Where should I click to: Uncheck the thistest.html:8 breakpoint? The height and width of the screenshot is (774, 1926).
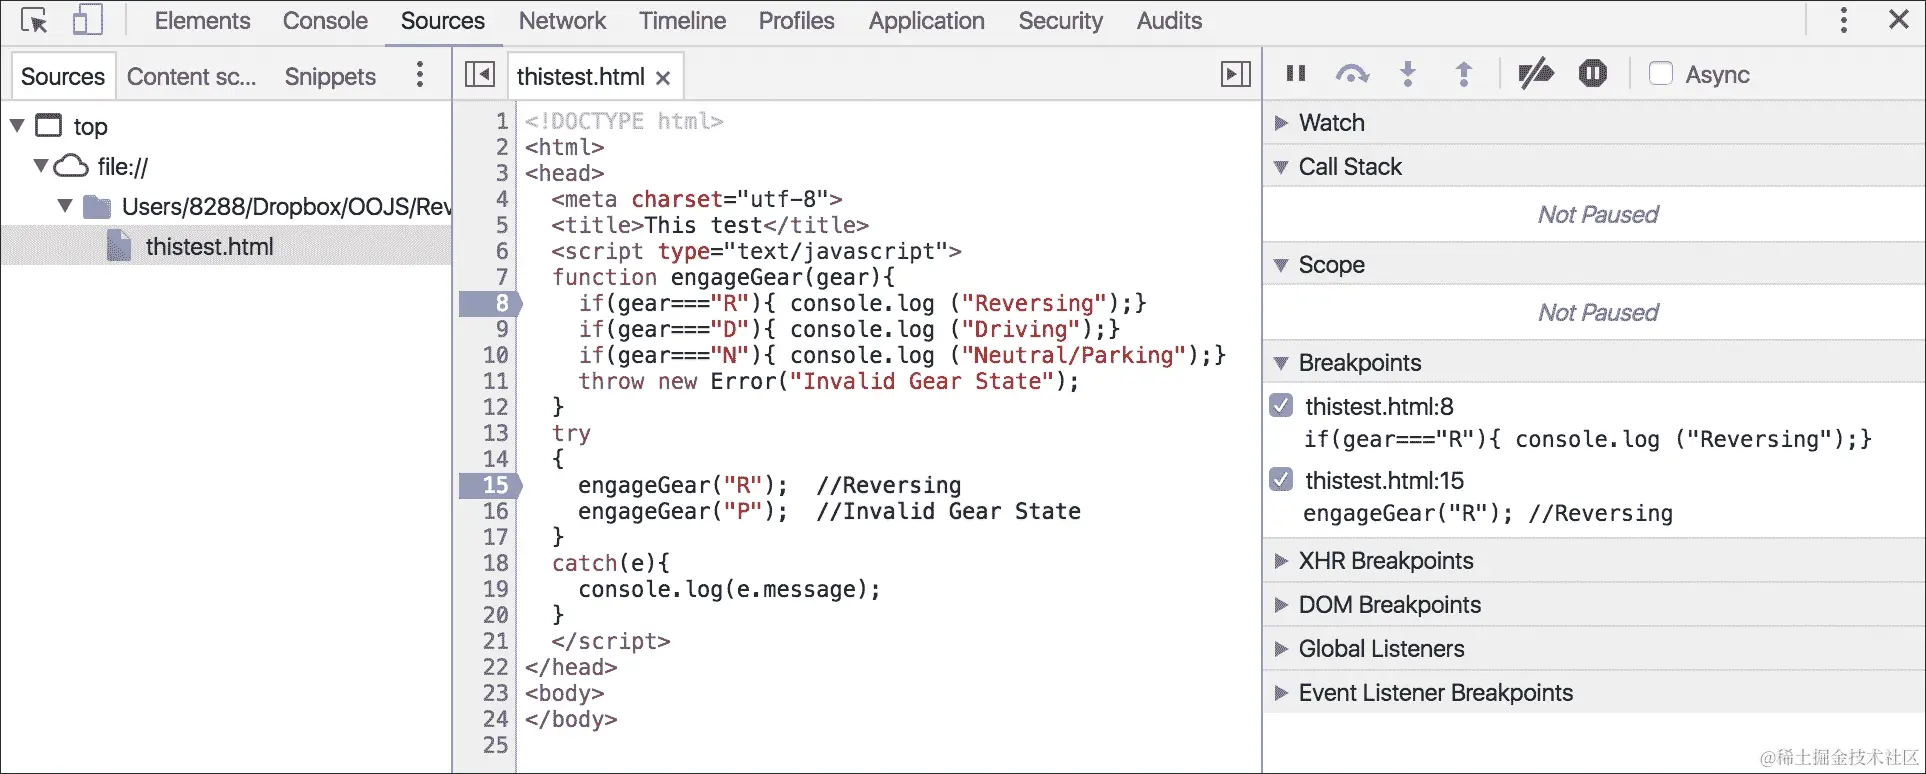pos(1281,406)
